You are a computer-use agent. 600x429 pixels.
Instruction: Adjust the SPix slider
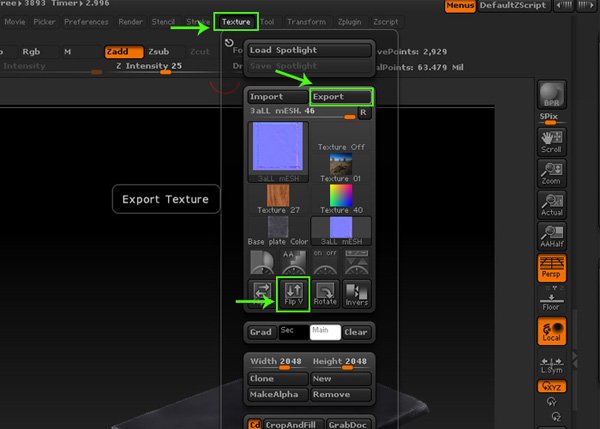550,119
